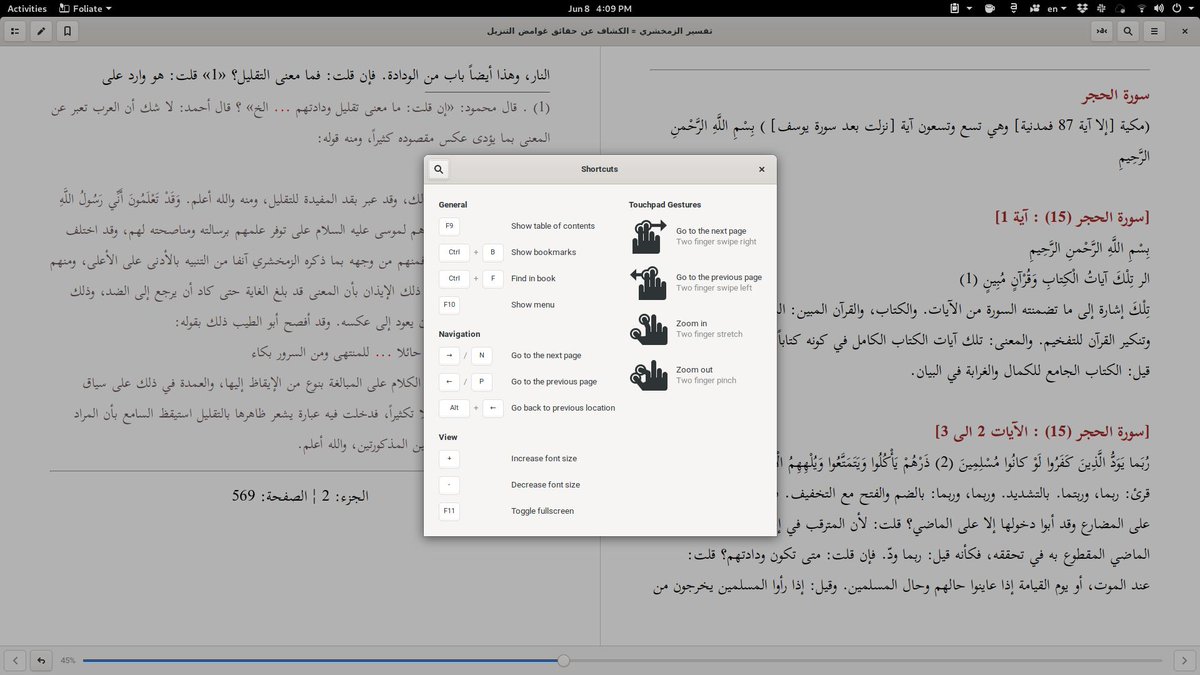1200x675 pixels.
Task: Click the Slack tray icon
Action: coord(1101,8)
